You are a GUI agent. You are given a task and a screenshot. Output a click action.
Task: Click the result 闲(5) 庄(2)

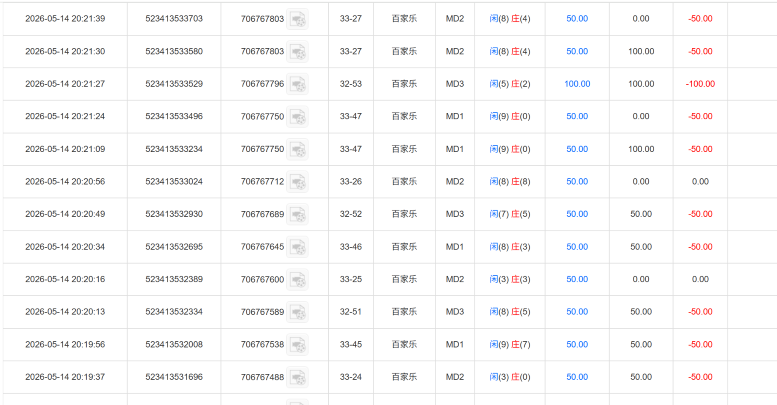[x=510, y=84]
